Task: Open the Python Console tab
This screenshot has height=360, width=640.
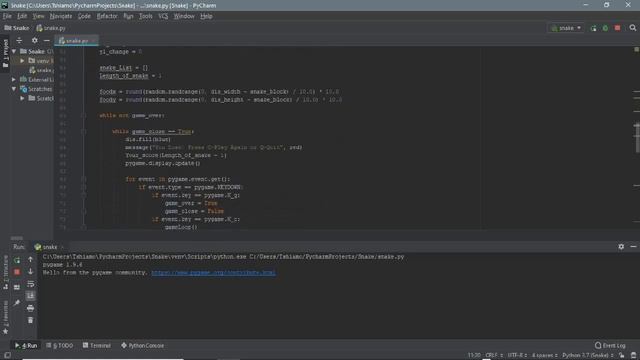Action: point(142,345)
